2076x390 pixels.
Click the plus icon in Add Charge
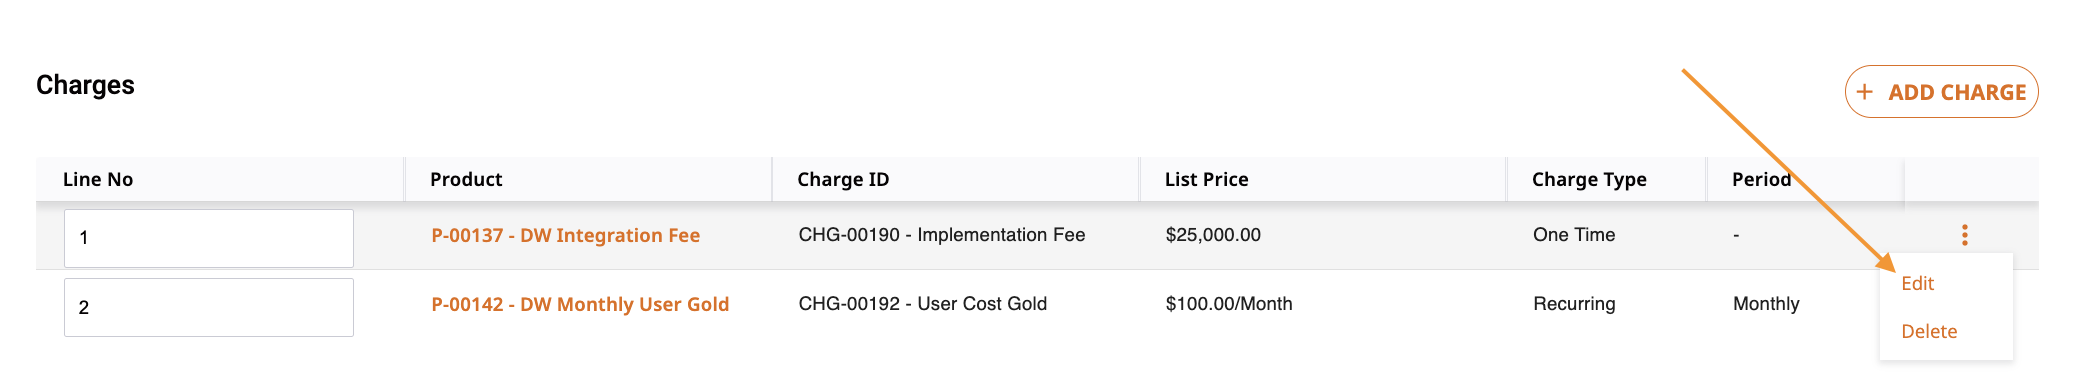1864,92
